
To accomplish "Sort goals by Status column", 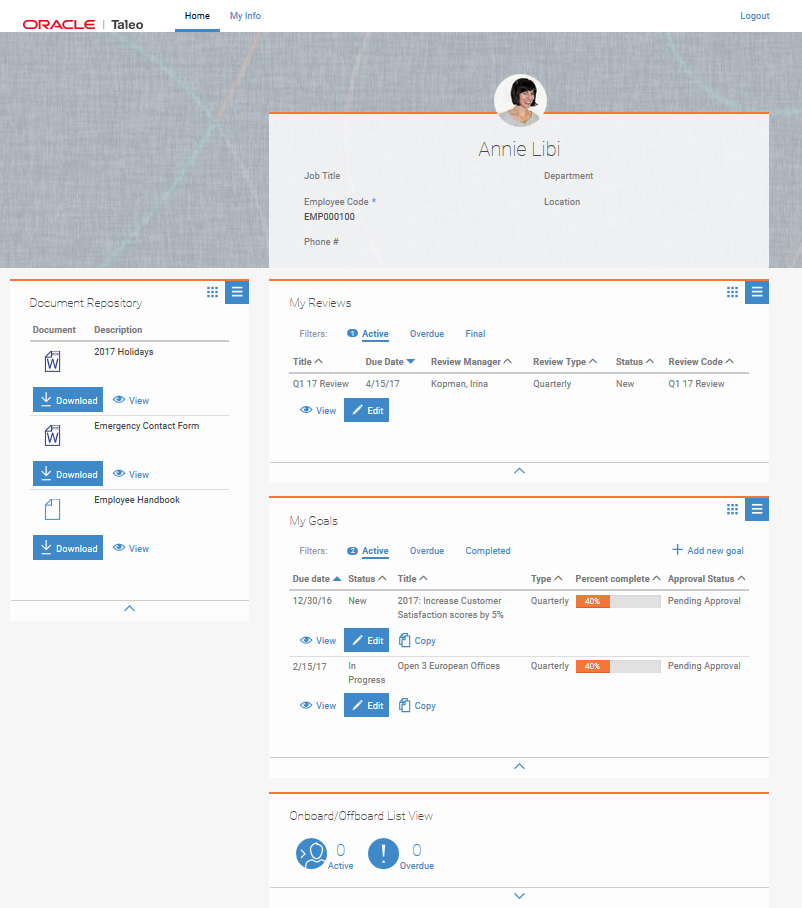I will coord(367,579).
